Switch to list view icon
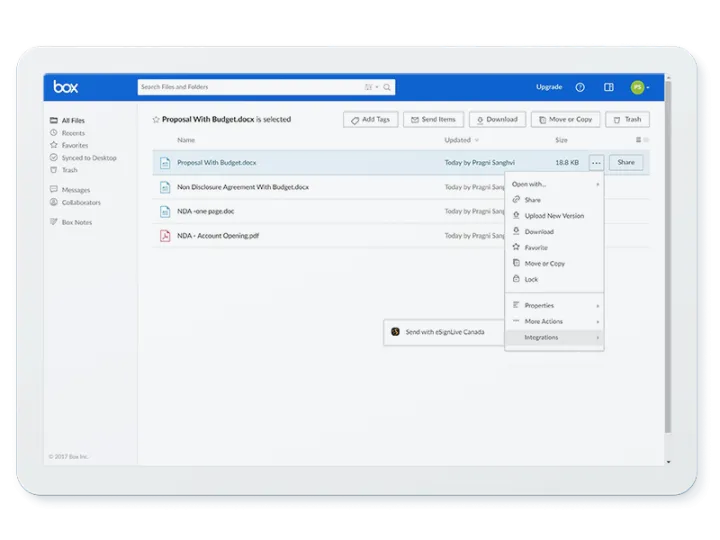 click(x=638, y=140)
